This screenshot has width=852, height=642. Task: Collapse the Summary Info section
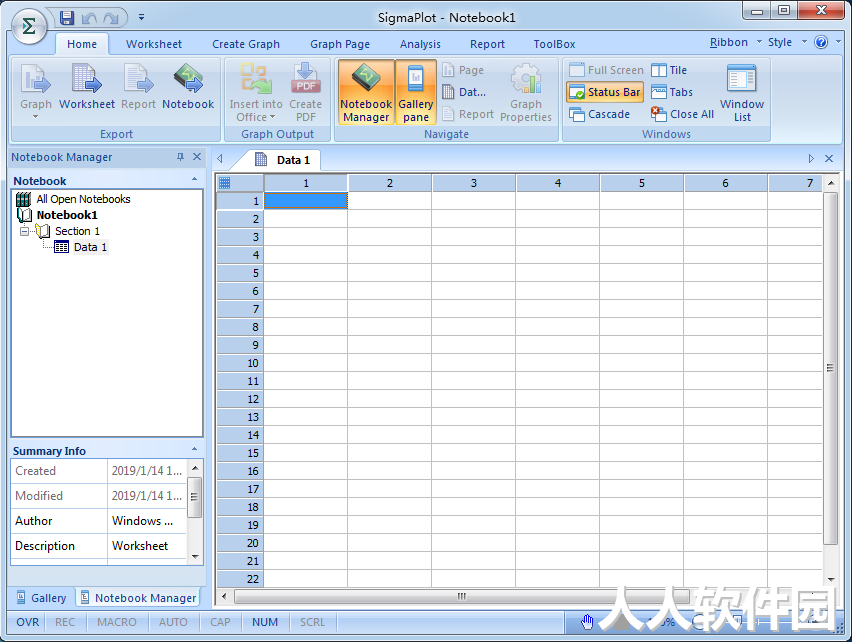coord(195,449)
